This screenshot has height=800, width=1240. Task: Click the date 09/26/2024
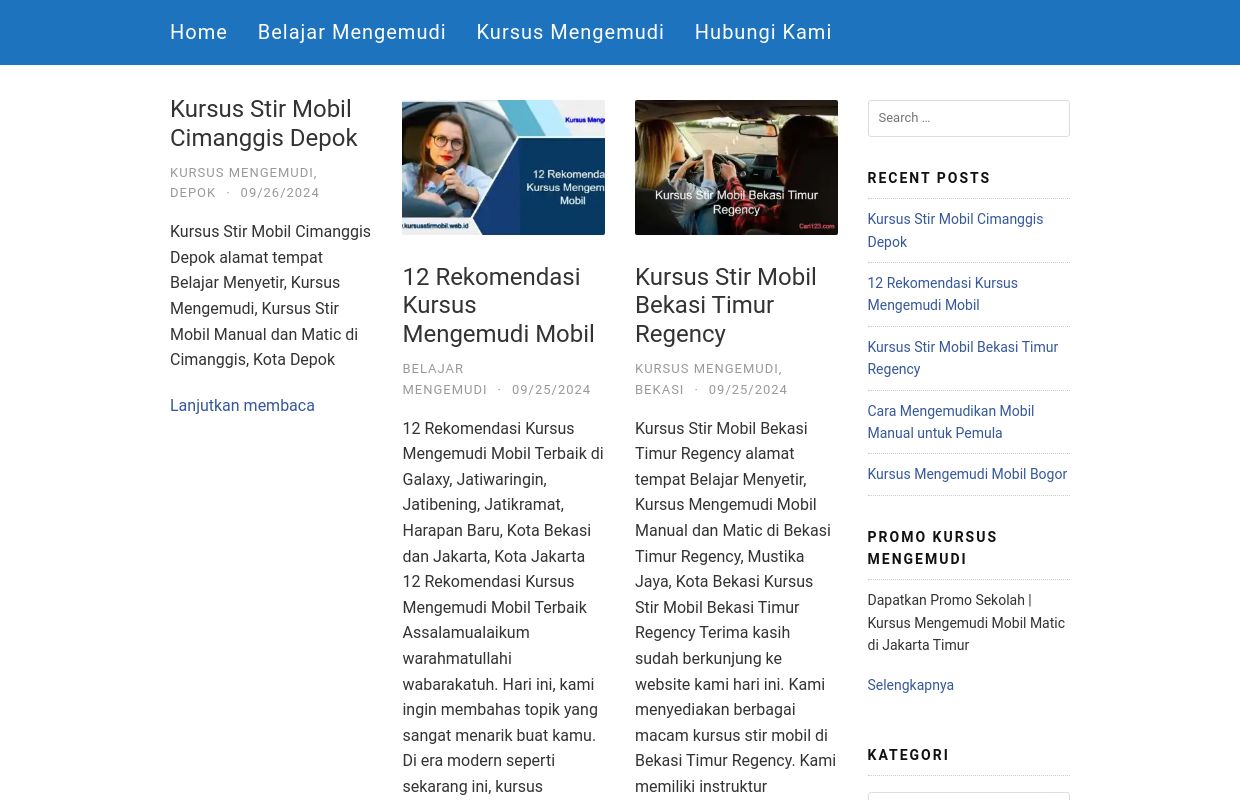[x=280, y=192]
